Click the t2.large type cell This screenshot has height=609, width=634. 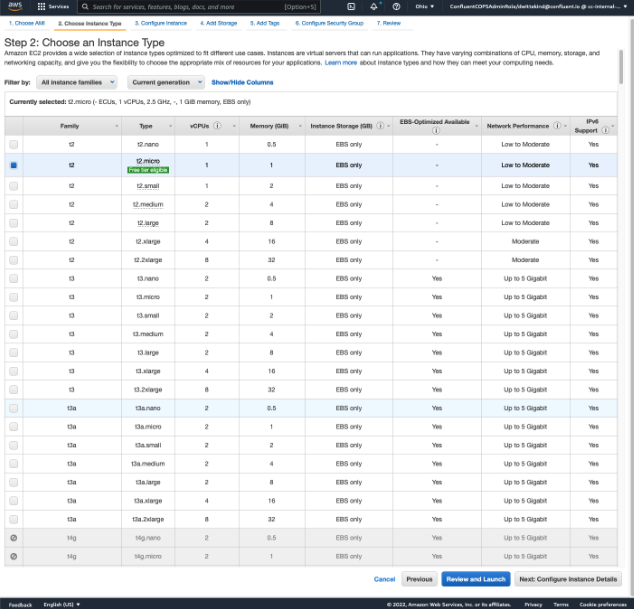point(148,223)
